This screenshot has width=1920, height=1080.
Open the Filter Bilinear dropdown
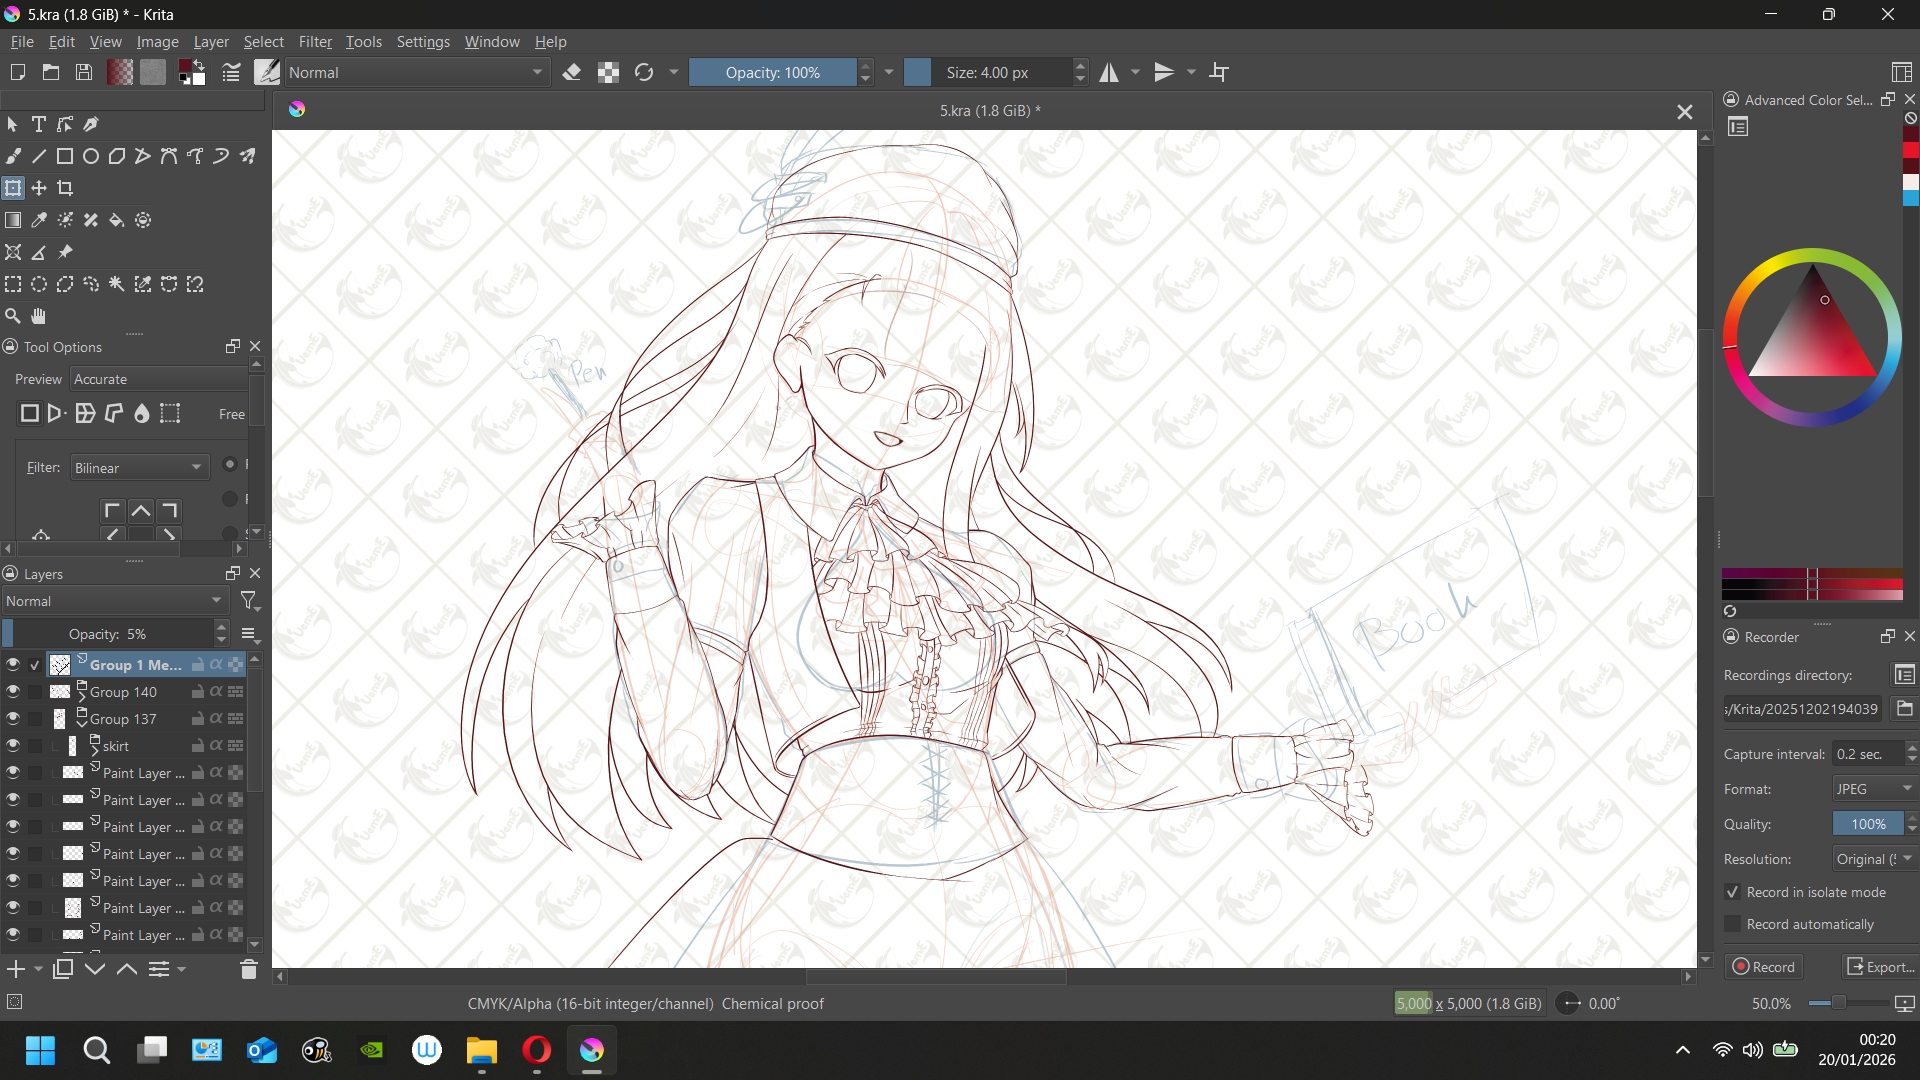point(139,467)
